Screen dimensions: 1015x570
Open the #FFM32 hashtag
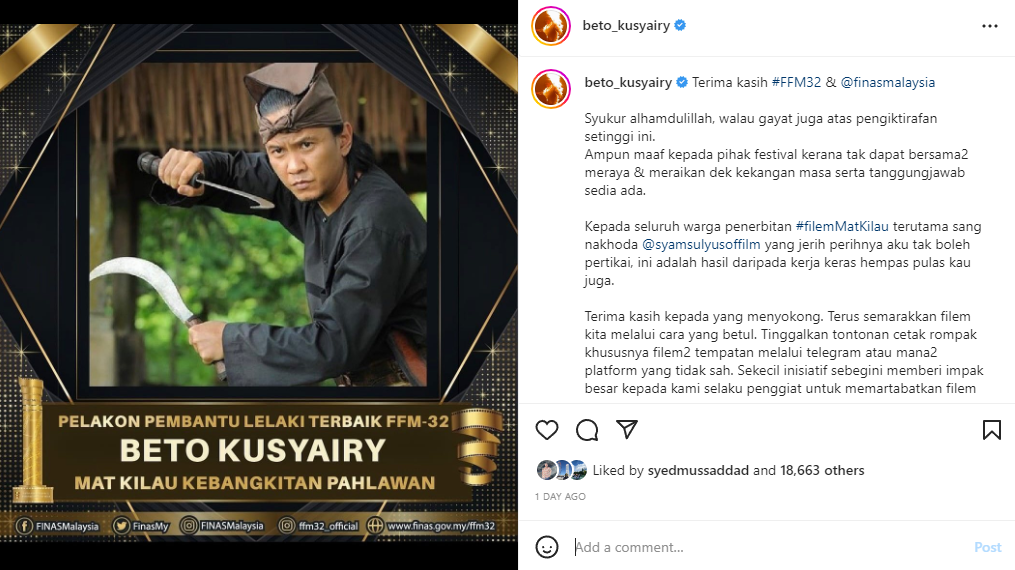tap(796, 82)
